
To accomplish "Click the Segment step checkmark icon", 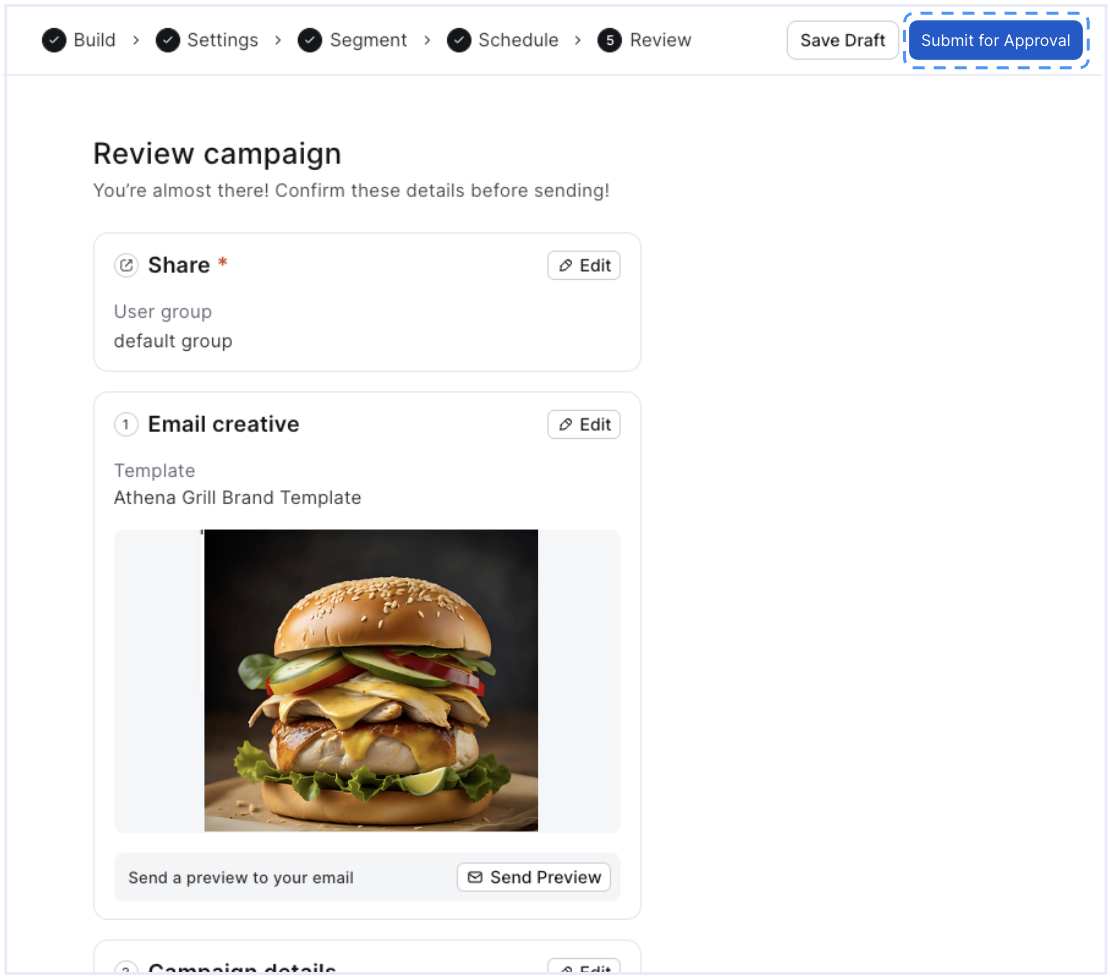I will [x=310, y=40].
